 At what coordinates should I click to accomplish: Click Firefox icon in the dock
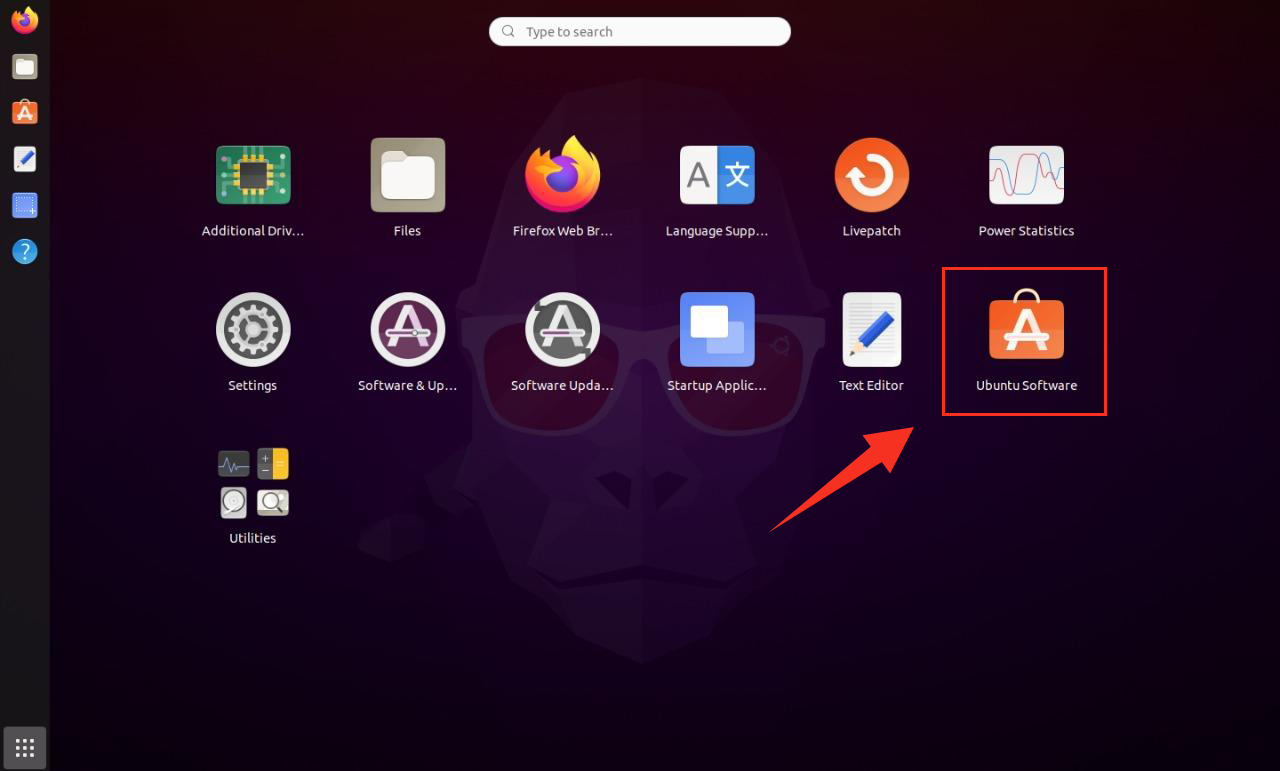click(25, 20)
